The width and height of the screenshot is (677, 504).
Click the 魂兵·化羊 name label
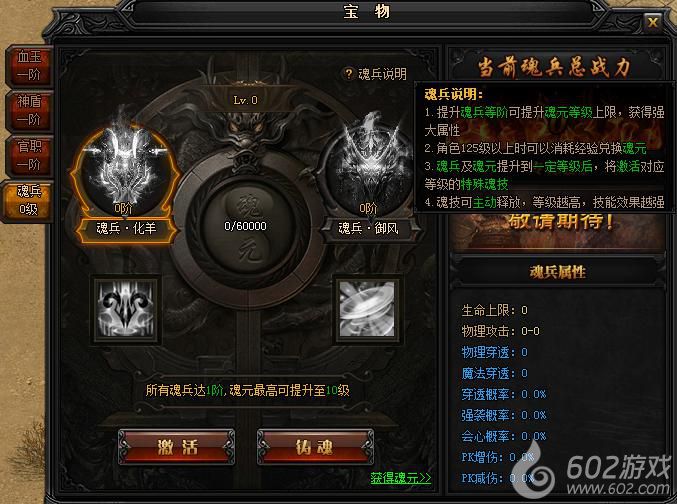(126, 228)
